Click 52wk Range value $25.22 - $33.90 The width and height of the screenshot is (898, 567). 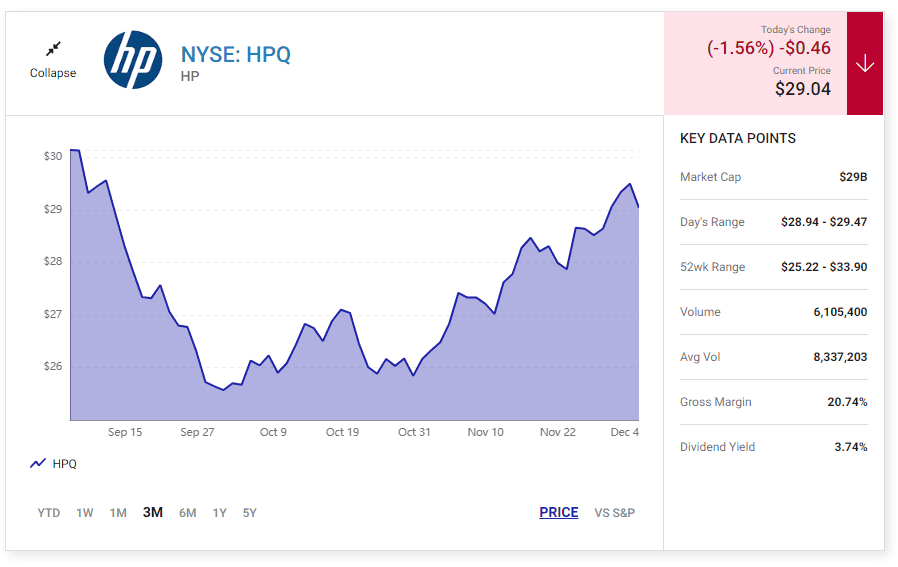click(824, 267)
